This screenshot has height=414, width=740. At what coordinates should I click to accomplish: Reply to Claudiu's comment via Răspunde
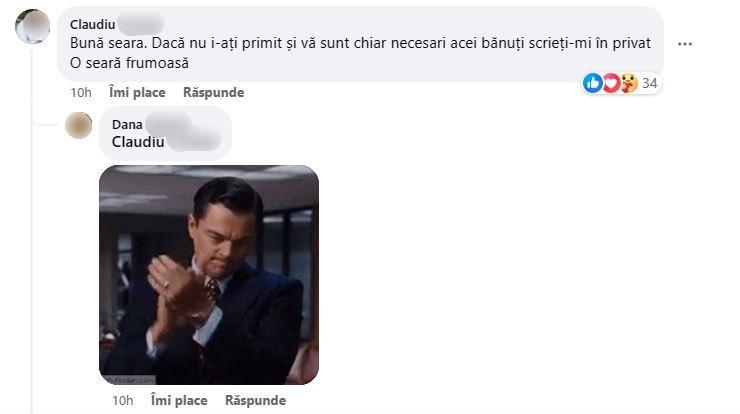click(x=213, y=93)
